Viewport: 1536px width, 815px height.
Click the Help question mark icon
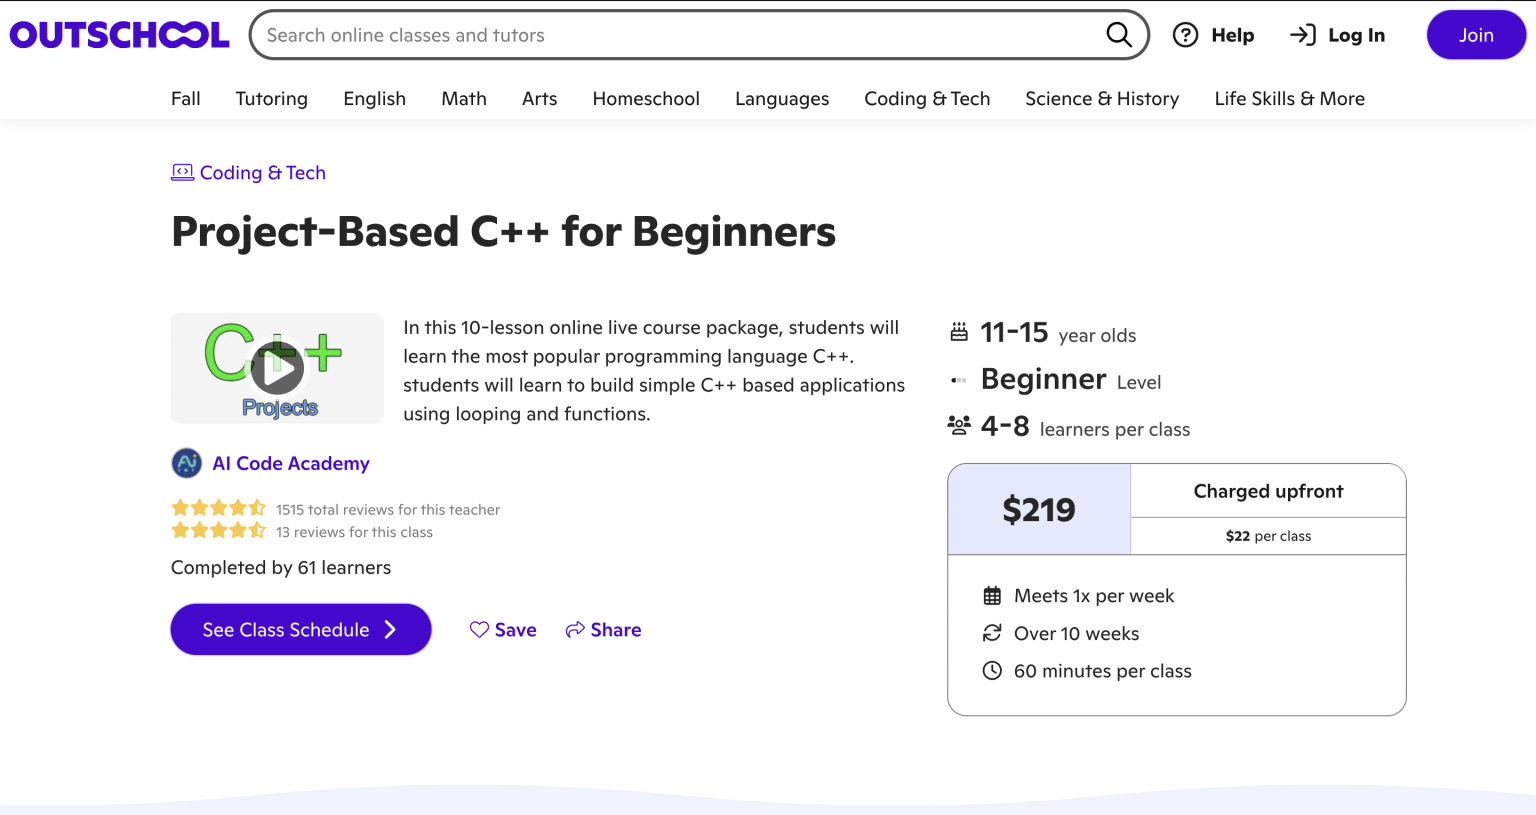1186,34
